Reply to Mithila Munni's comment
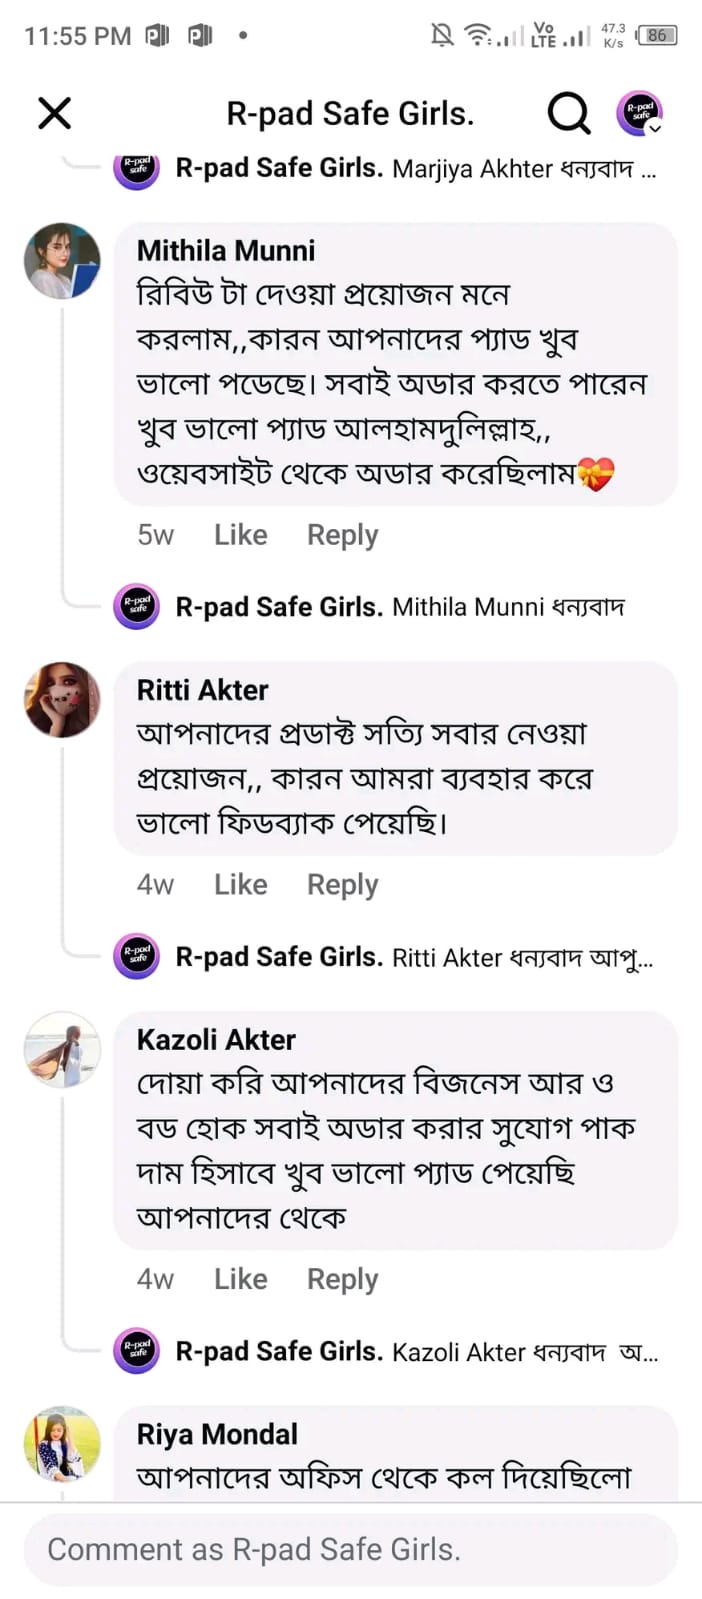The width and height of the screenshot is (702, 1599). pos(342,535)
